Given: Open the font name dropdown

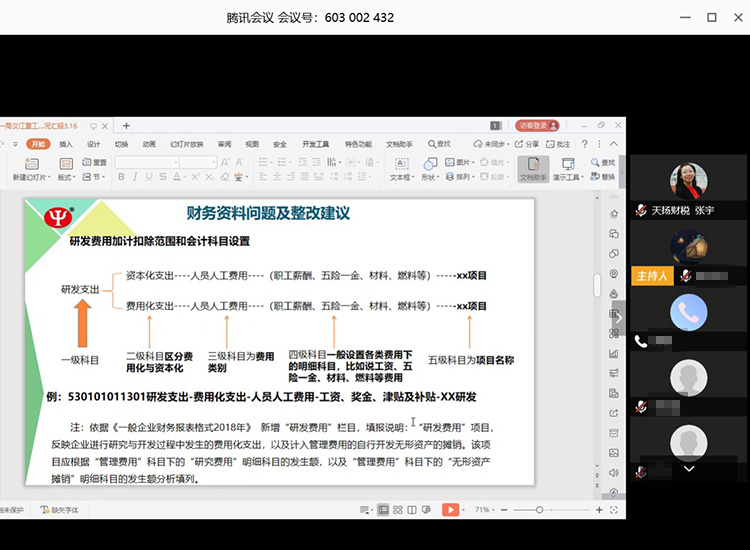Looking at the screenshot, I should click(174, 162).
